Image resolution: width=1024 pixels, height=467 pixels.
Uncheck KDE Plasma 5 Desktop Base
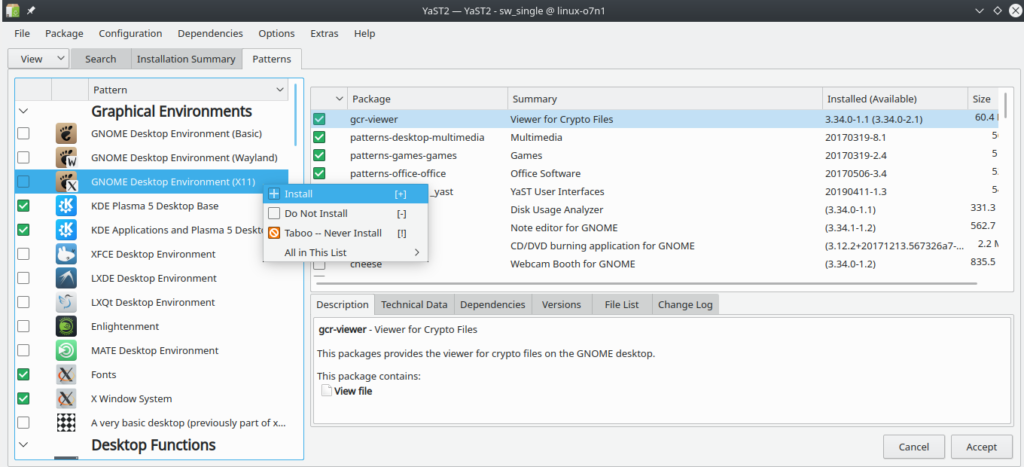coord(24,206)
